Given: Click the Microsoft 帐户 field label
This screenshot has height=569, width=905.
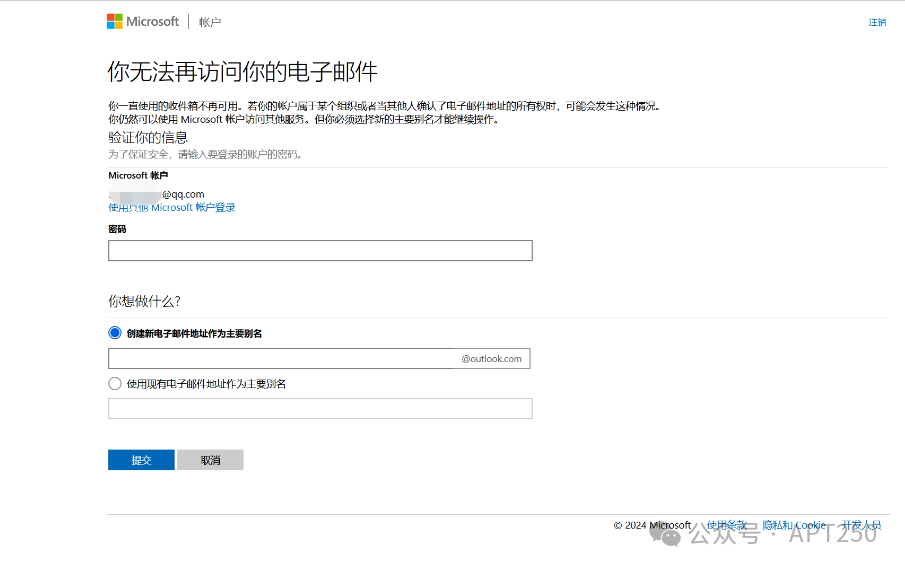Looking at the screenshot, I should coord(138,175).
